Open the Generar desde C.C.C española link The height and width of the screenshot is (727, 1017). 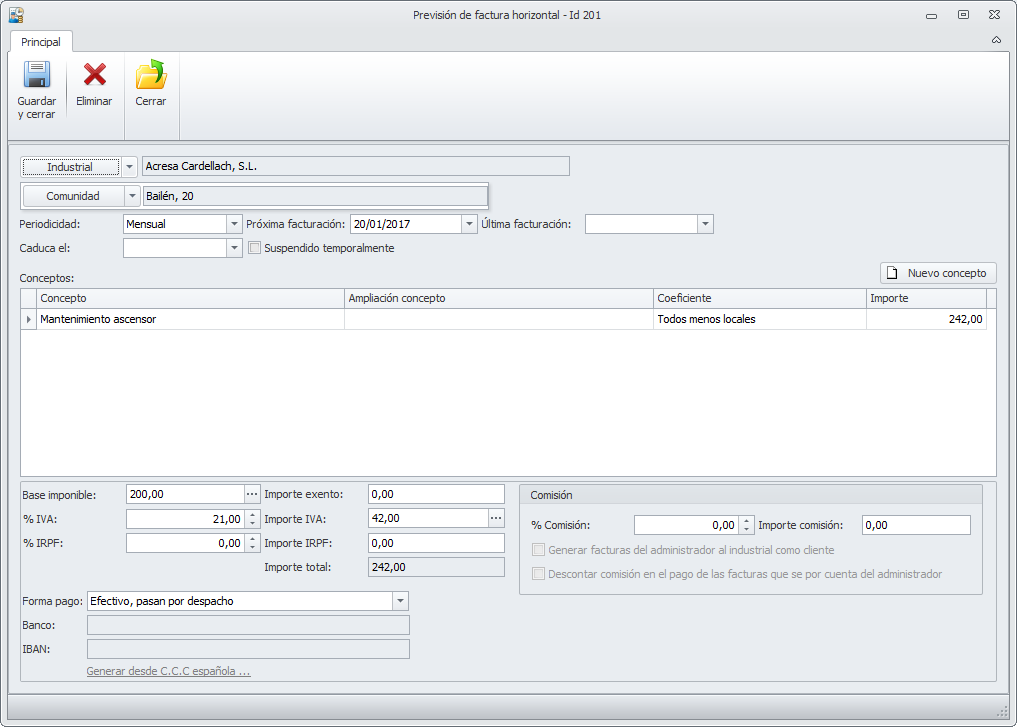(168, 671)
